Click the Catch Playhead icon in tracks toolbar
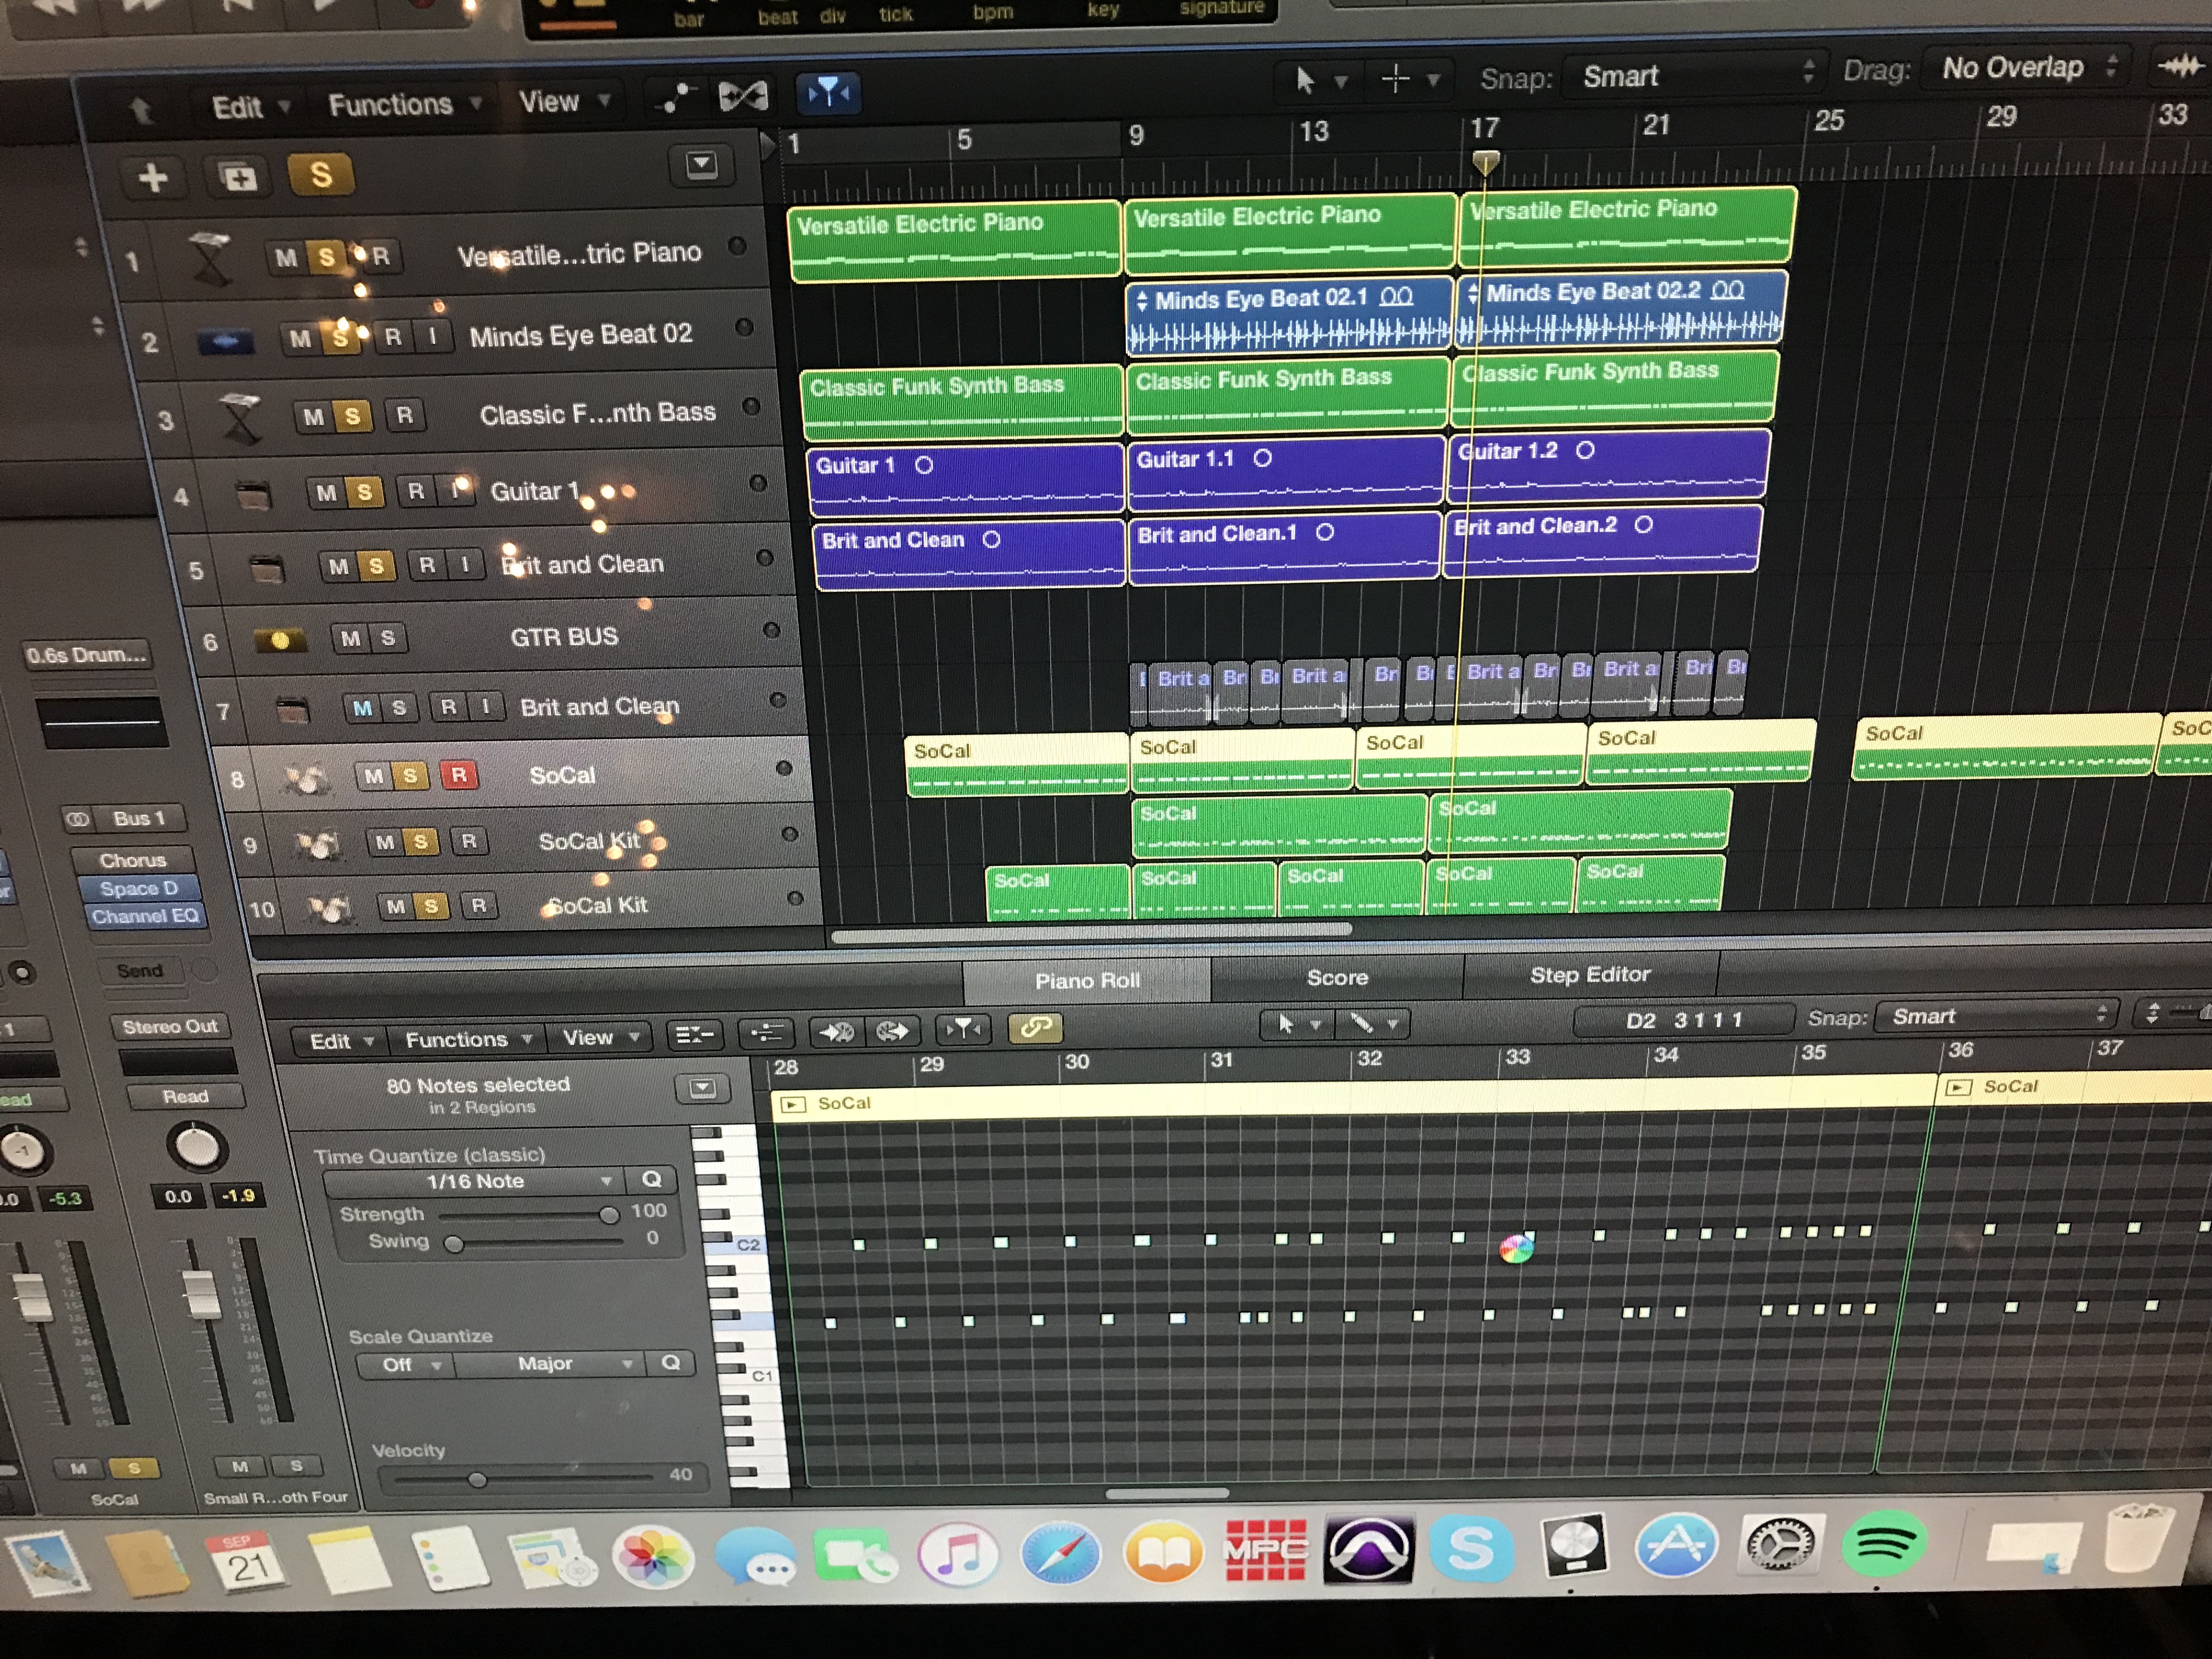Screen dimensions: 2212x1659 (x=828, y=93)
